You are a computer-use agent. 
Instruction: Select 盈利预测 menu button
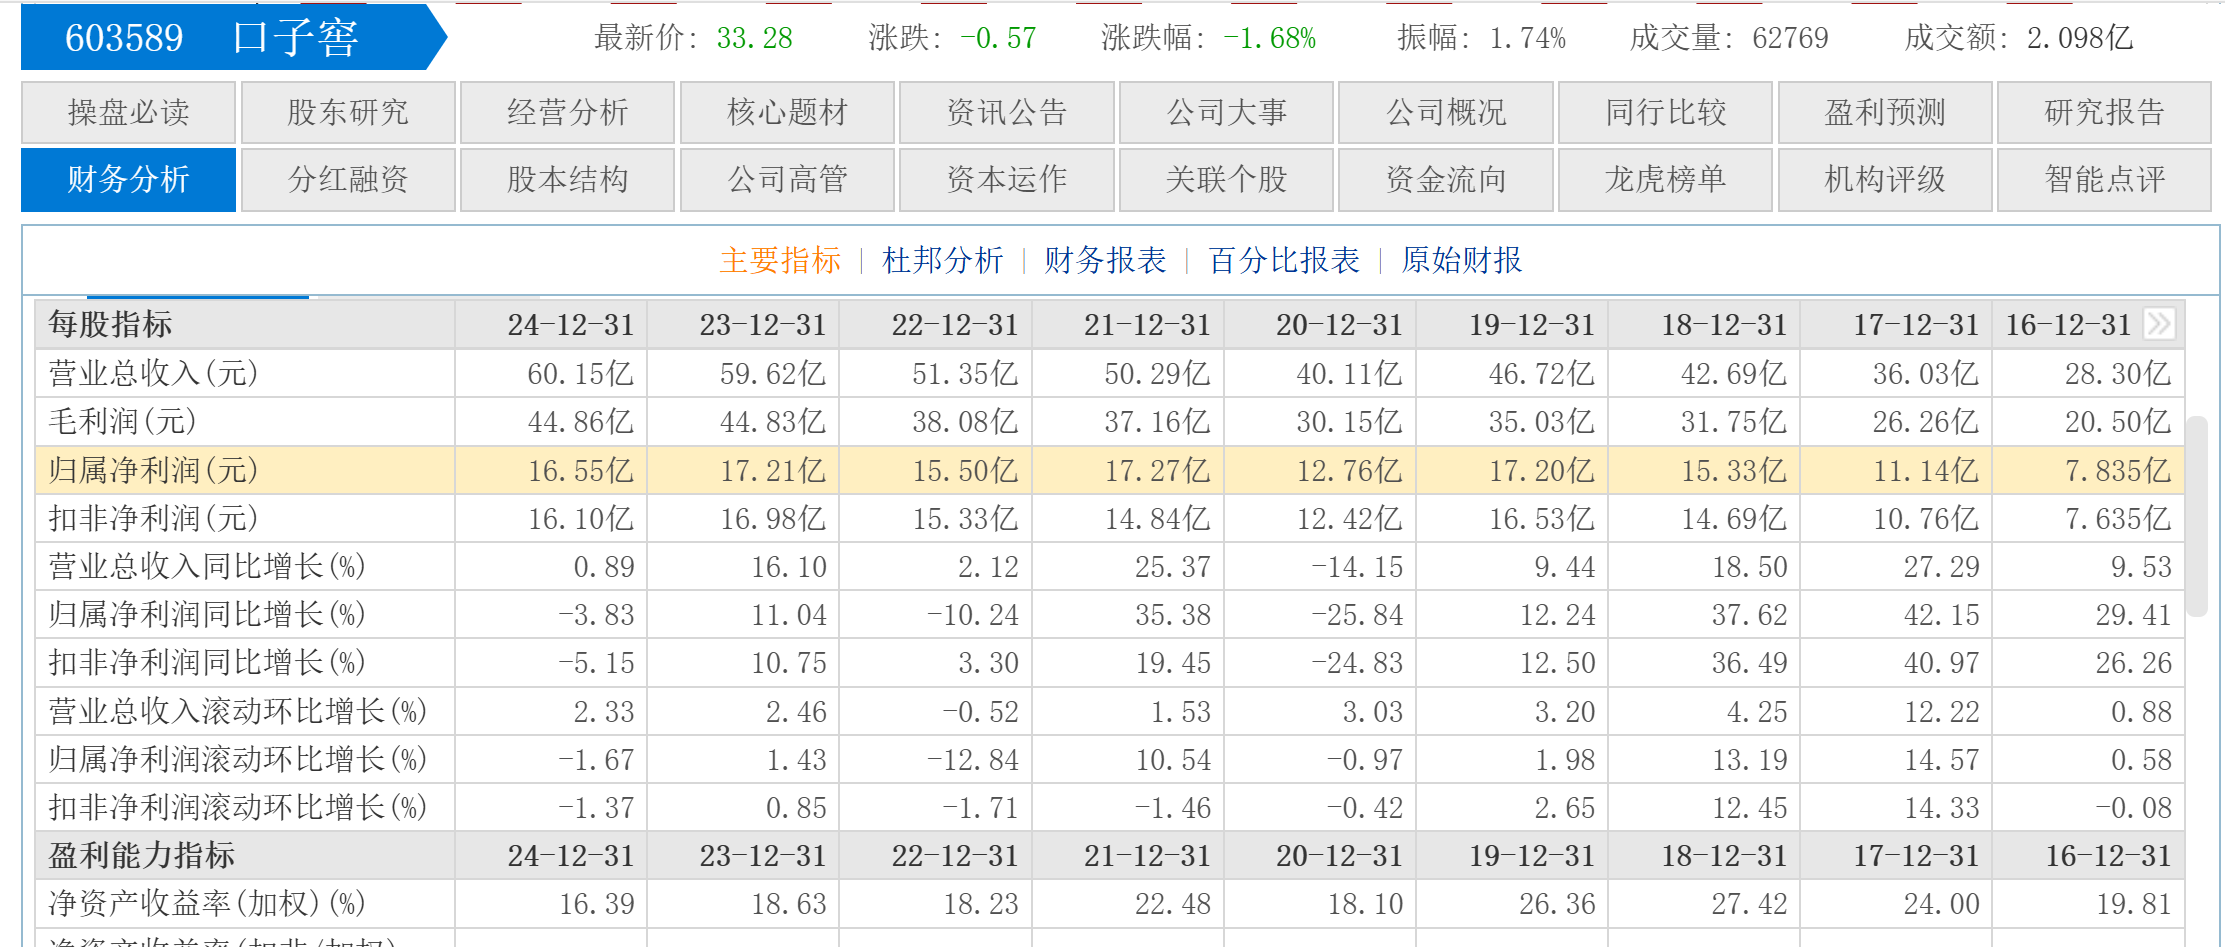pos(1885,112)
